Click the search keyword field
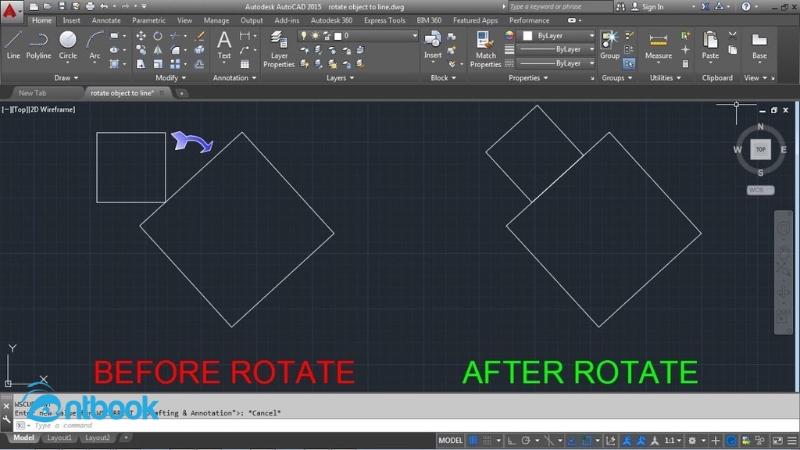 pos(560,7)
